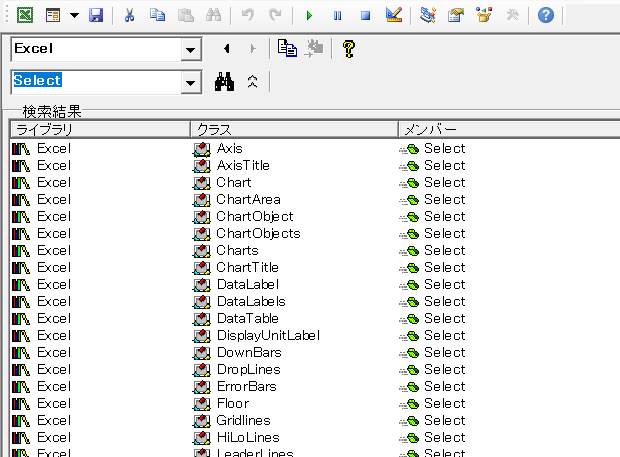Click the Break pause icon
Screen dimensions: 620x457
pos(337,15)
